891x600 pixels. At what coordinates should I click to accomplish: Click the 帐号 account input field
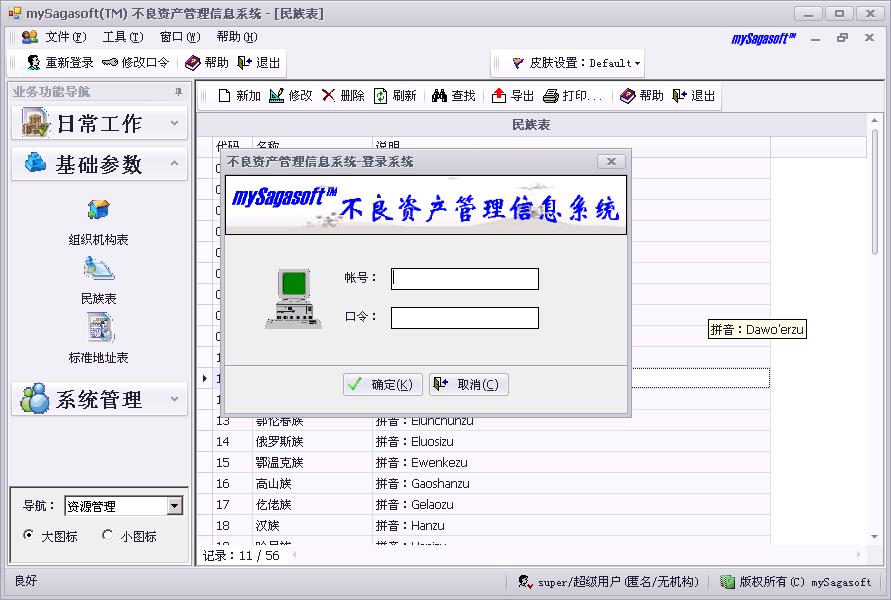(465, 279)
